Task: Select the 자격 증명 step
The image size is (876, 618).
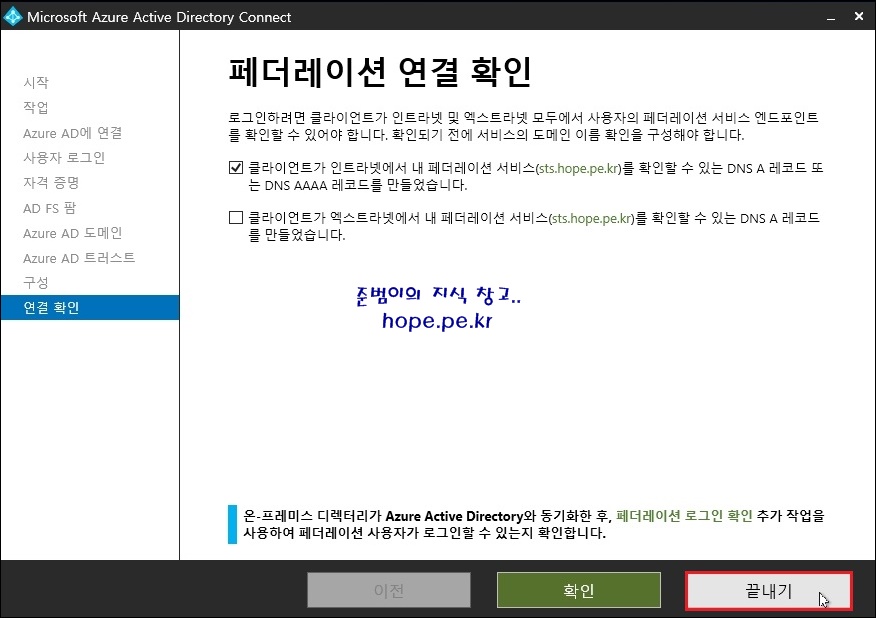Action: [x=51, y=183]
